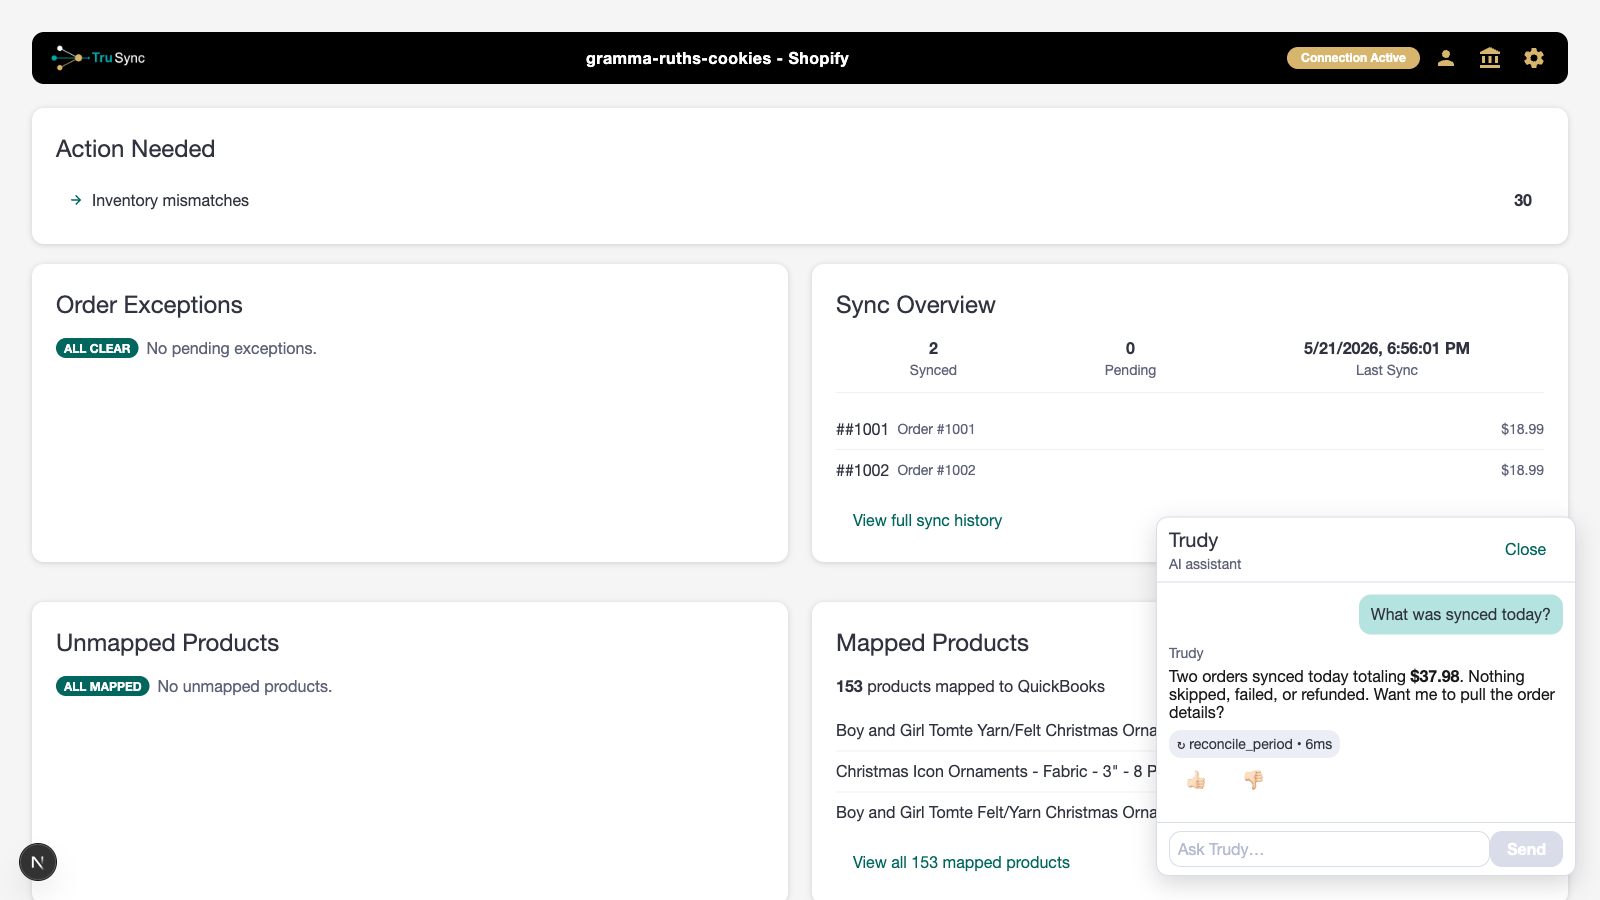Viewport: 1600px width, 900px height.
Task: Open View all 153 mapped products link
Action: 961,862
